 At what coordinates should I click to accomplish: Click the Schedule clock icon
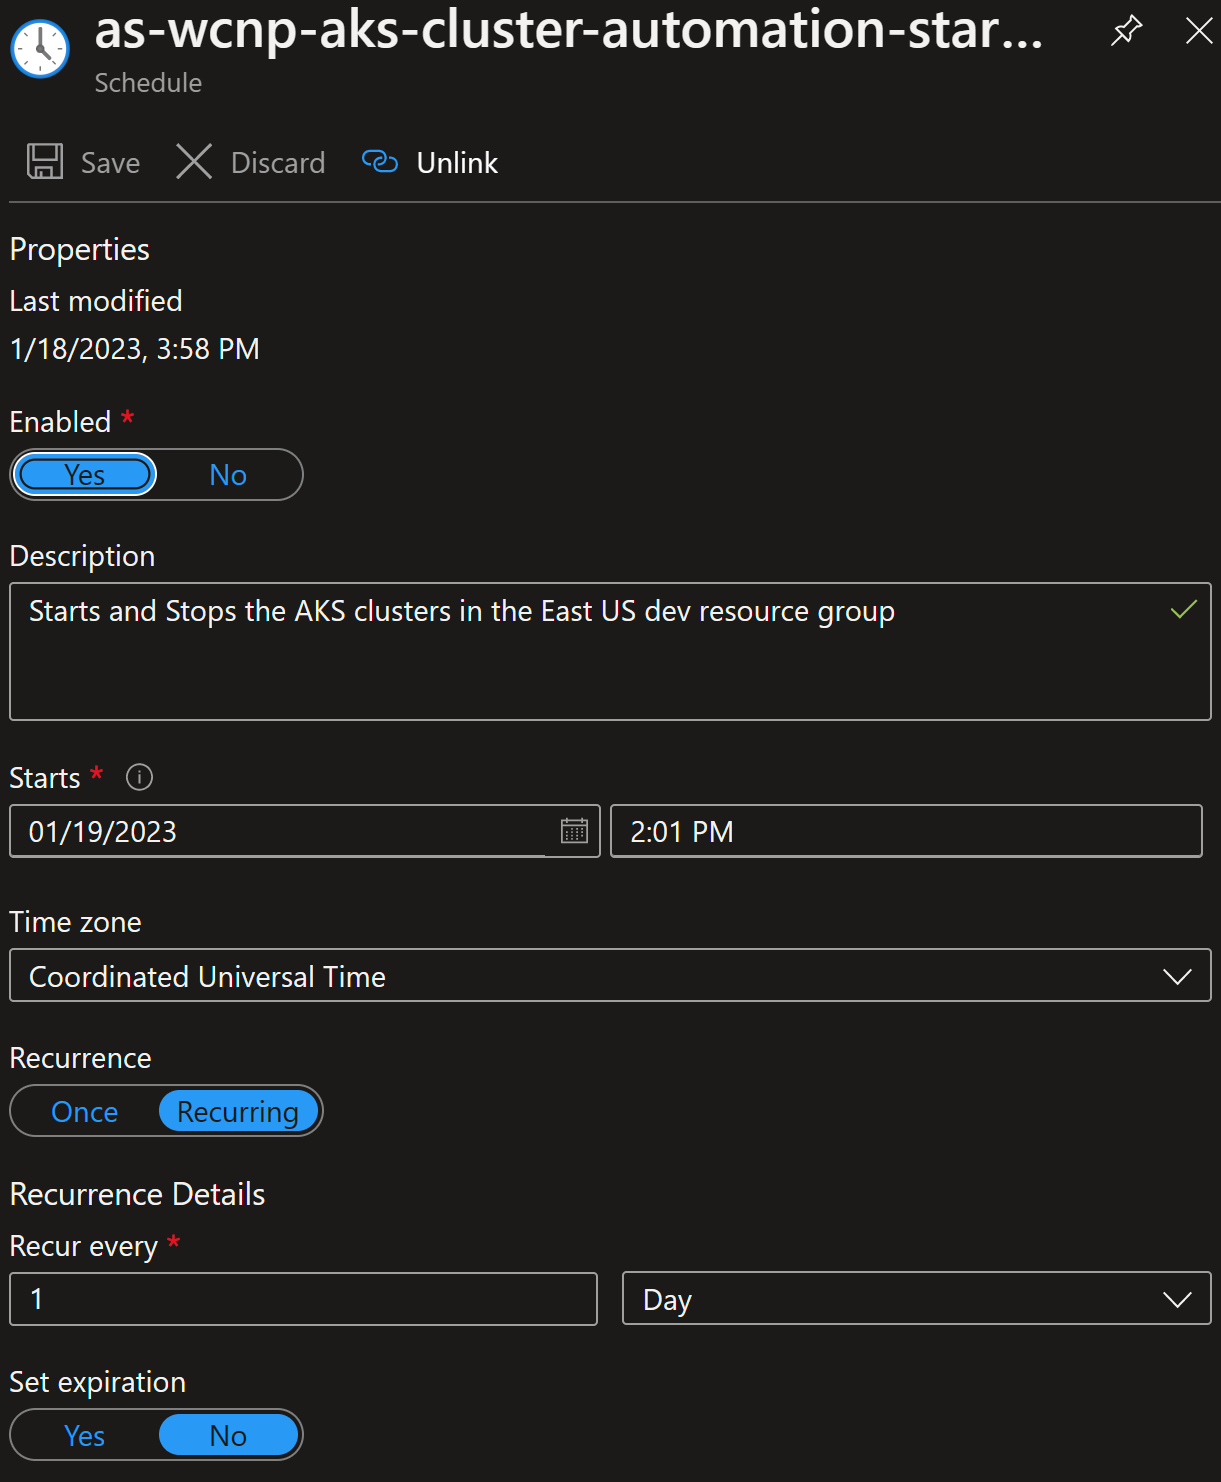click(38, 47)
